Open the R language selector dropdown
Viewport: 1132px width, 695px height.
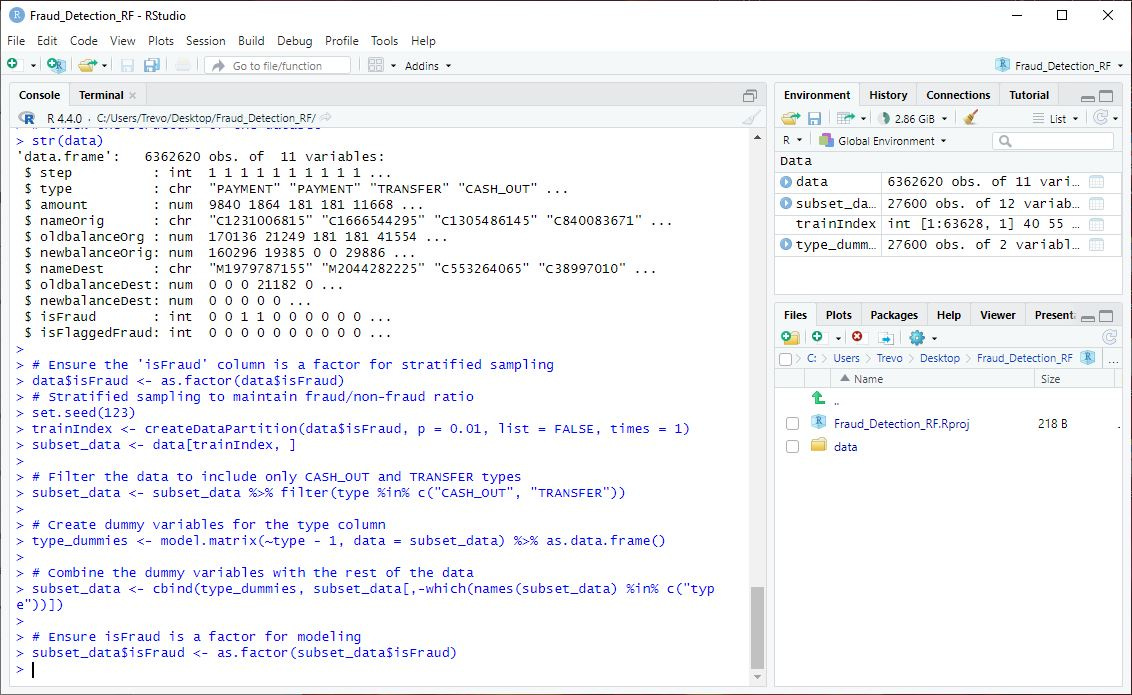792,140
